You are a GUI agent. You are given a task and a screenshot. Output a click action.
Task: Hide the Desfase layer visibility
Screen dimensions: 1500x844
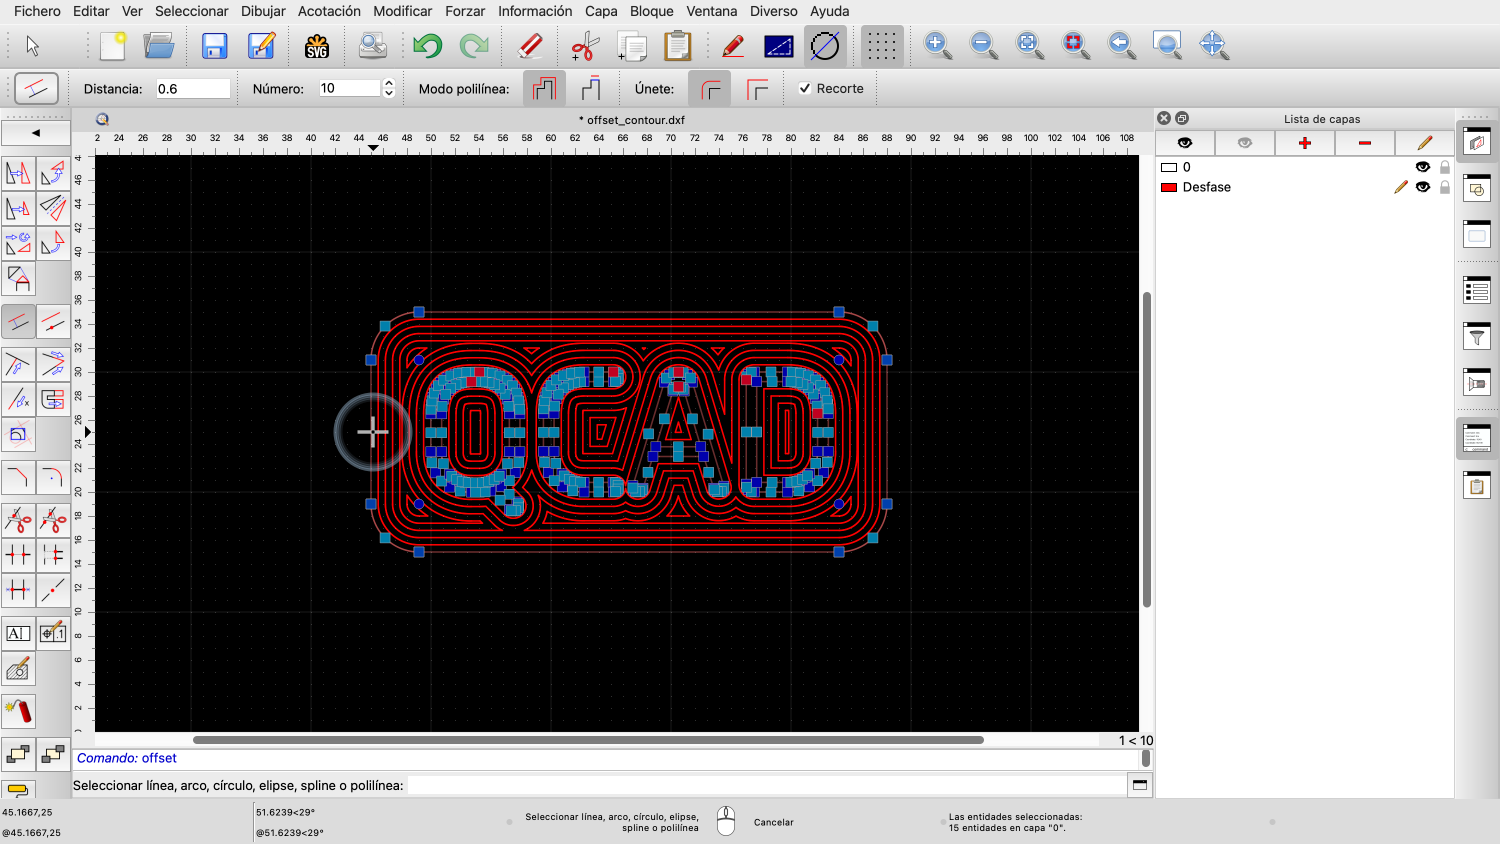click(x=1422, y=187)
